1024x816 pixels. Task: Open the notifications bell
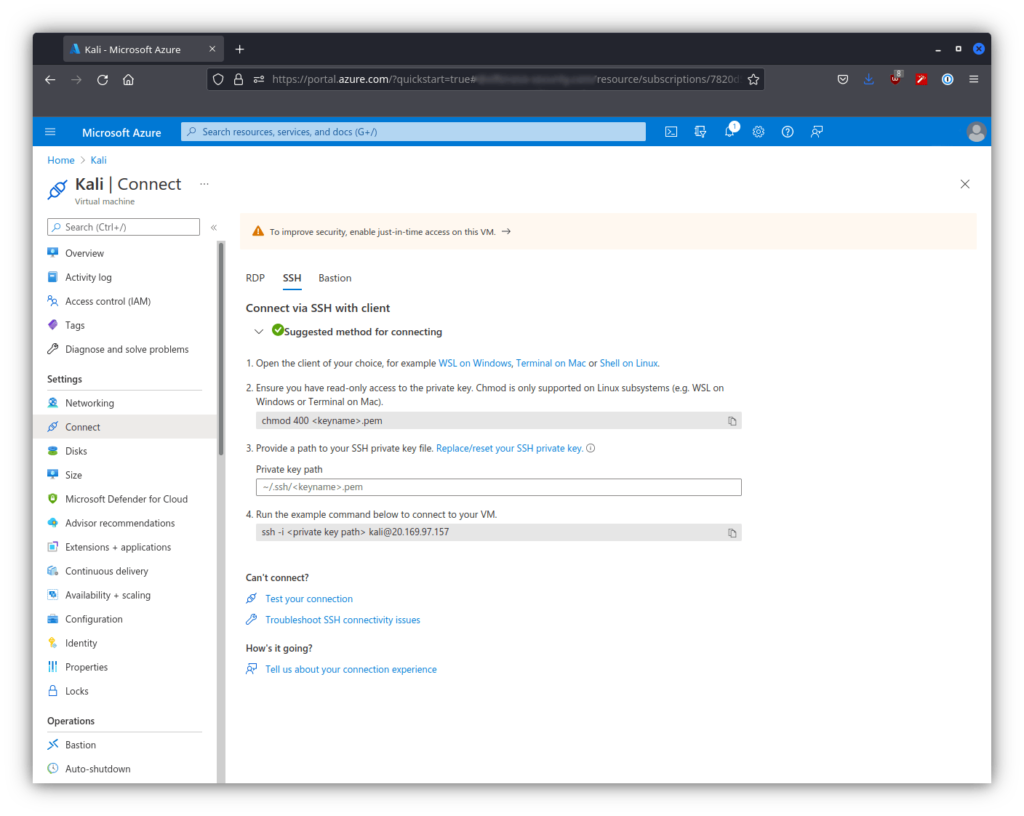(x=729, y=132)
